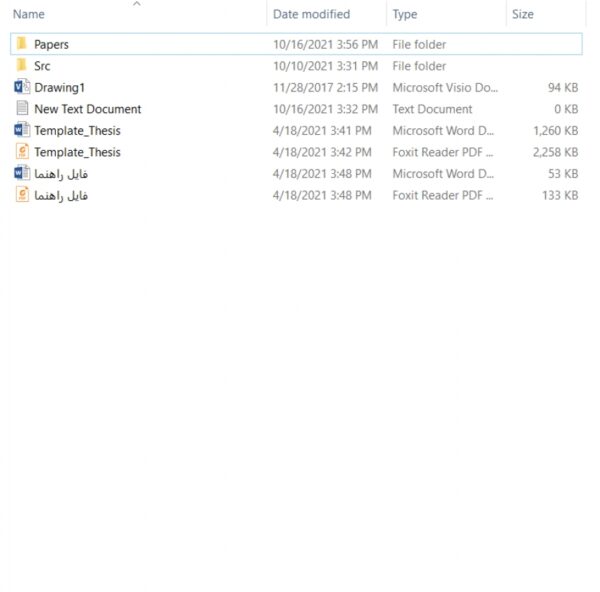Screen dimensions: 600x592
Task: Click the 0 KB size cell
Action: (566, 109)
